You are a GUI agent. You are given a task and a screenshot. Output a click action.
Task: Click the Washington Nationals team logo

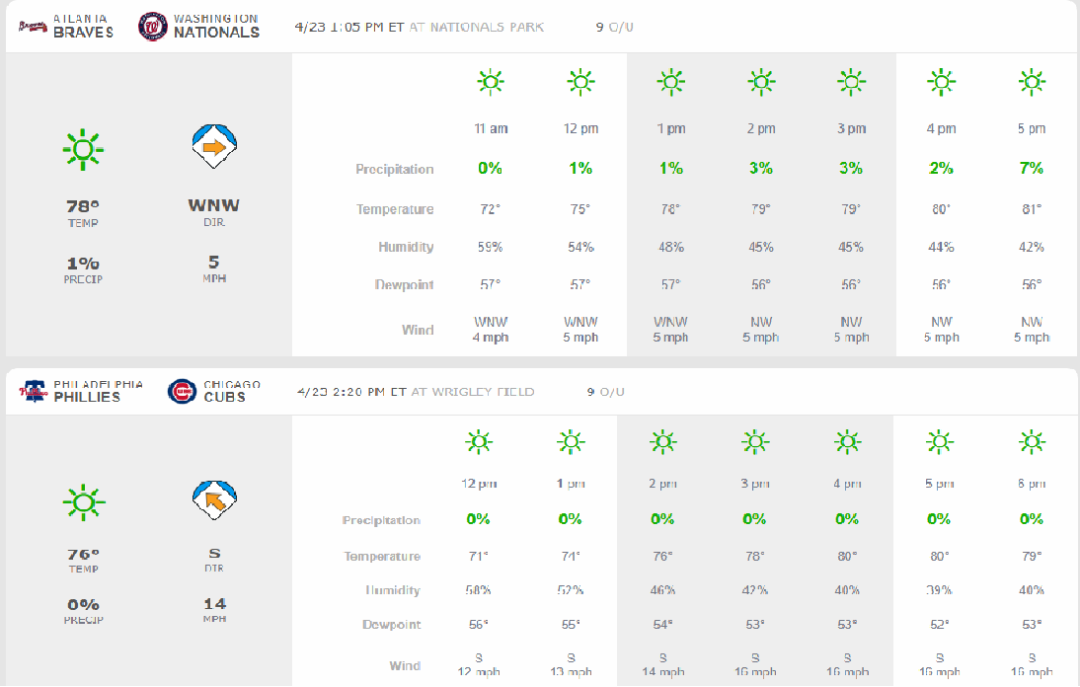click(152, 26)
